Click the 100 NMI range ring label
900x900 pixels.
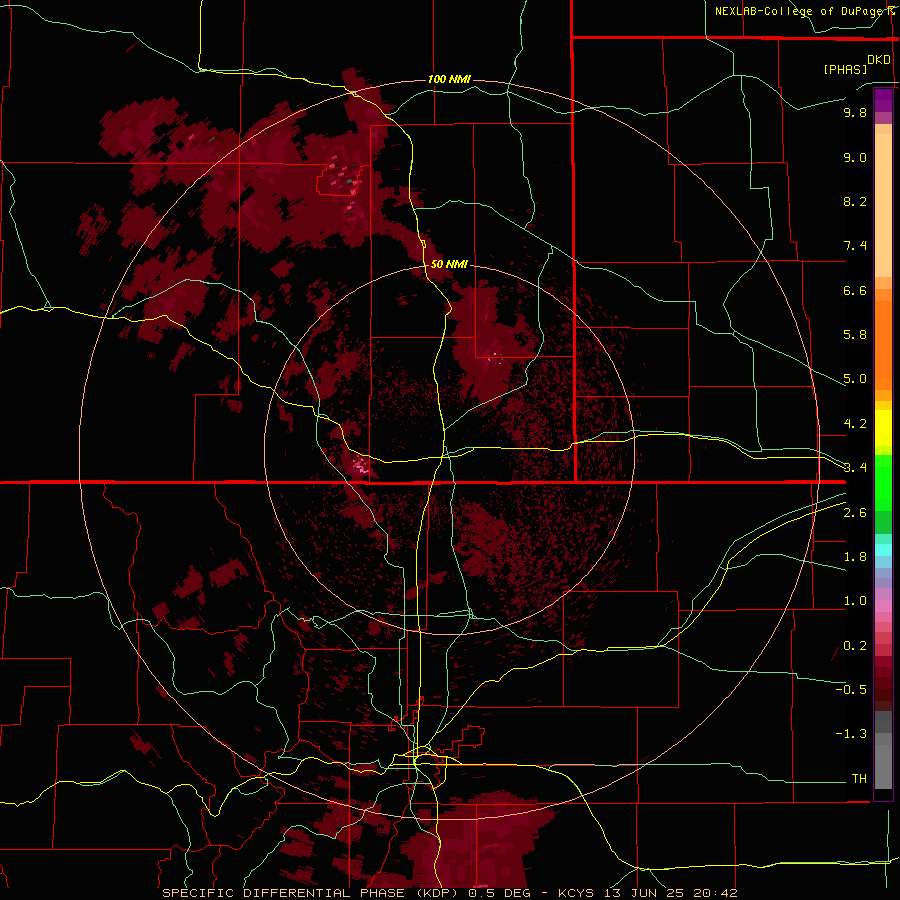click(449, 79)
